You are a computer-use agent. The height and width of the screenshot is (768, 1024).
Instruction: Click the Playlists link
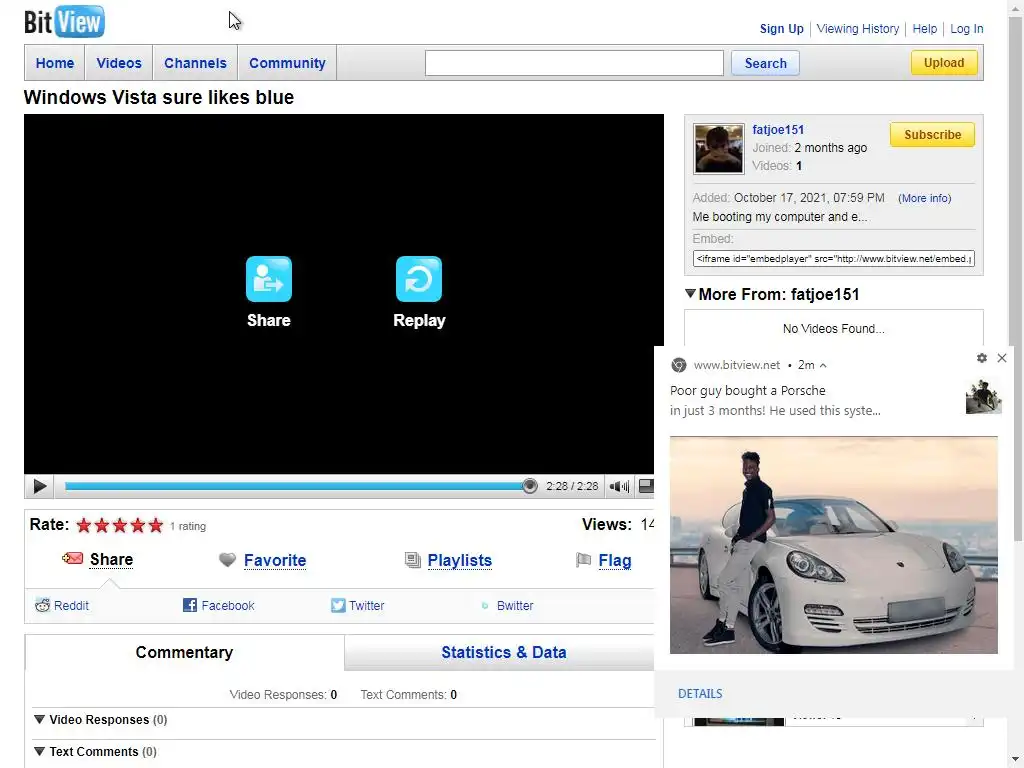[460, 560]
